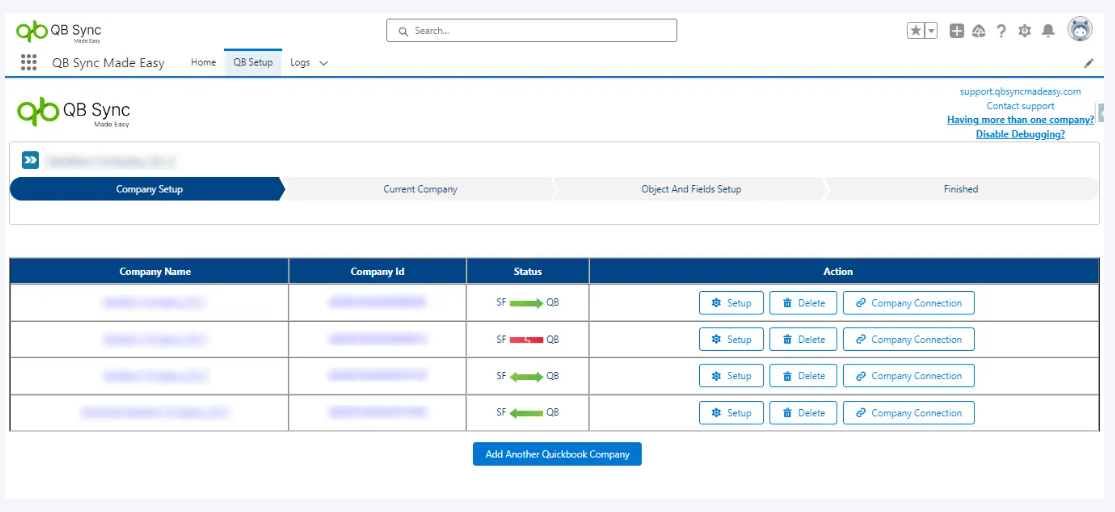This screenshot has width=1115, height=512.
Task: Click Add Another Quickbook Company button
Action: point(558,454)
